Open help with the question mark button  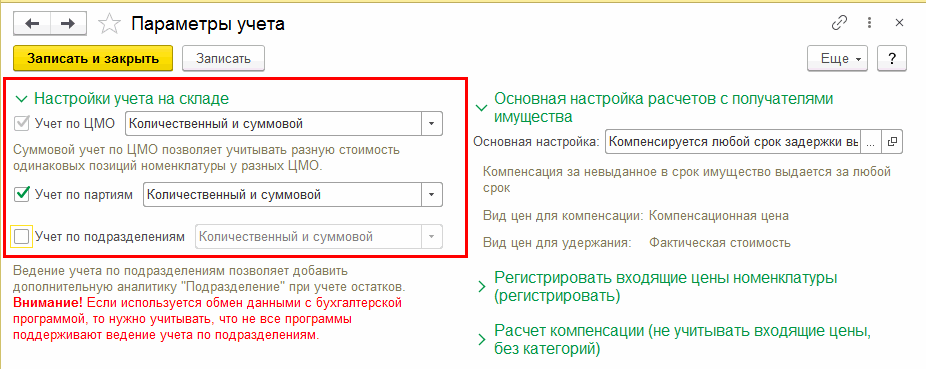coord(892,59)
